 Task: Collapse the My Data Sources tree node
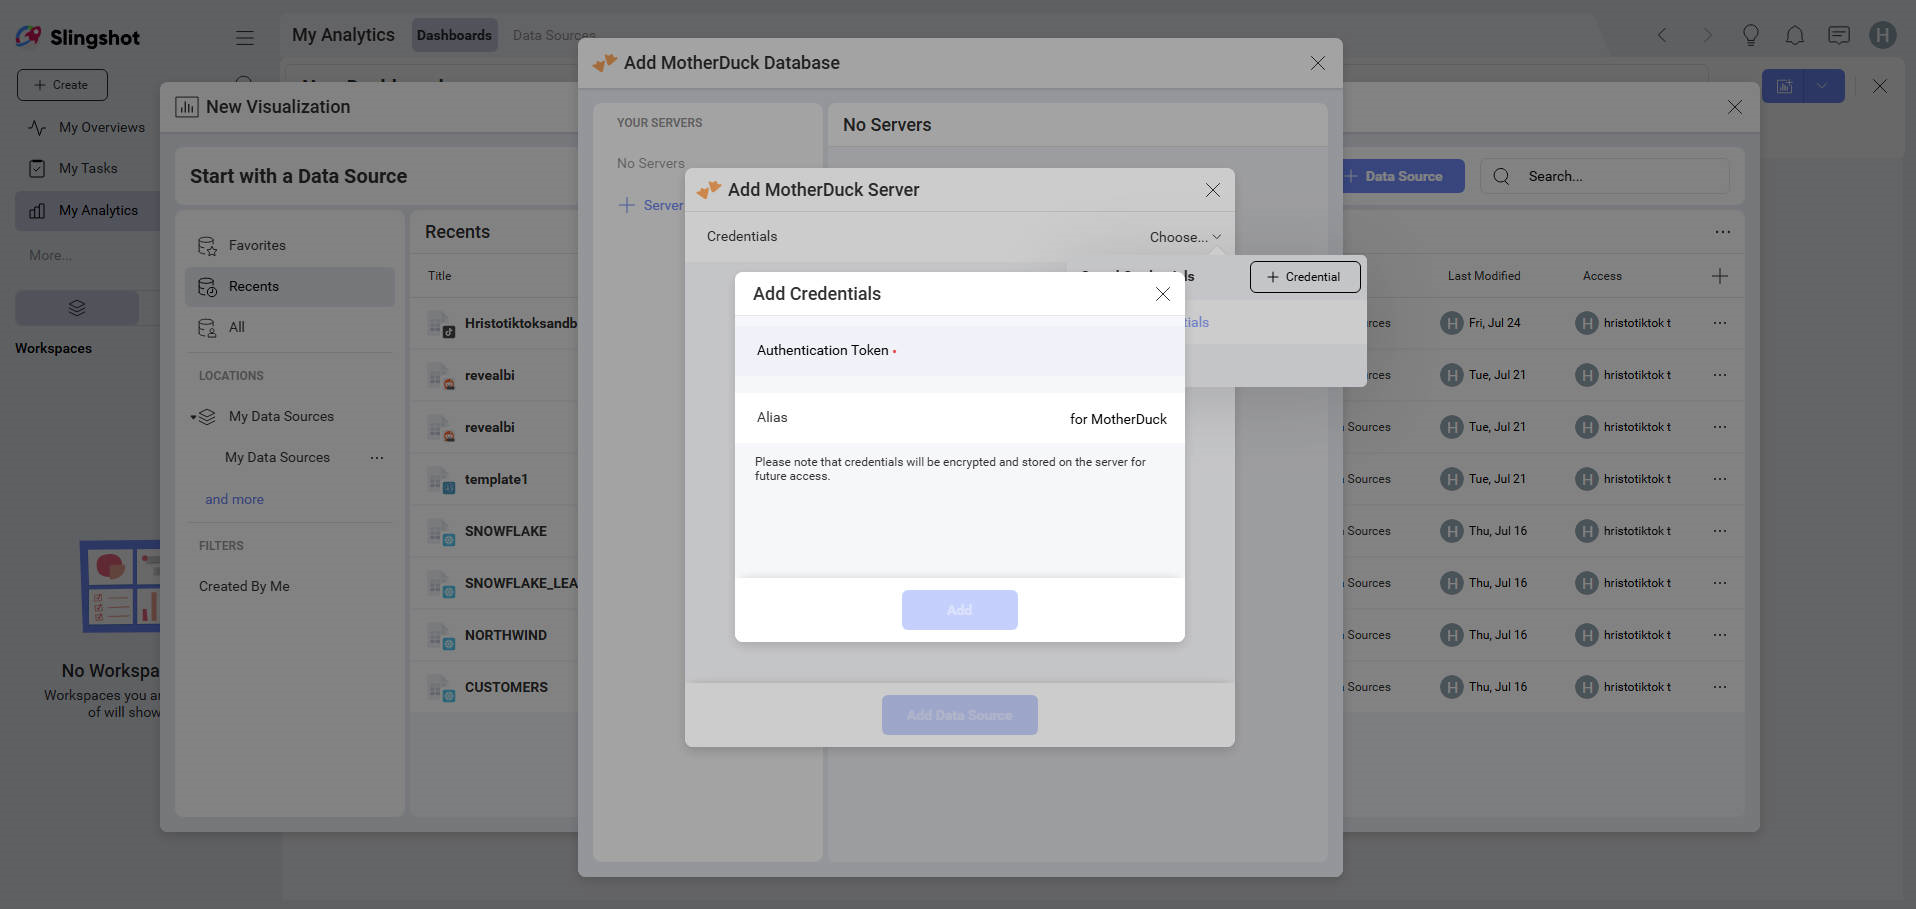click(194, 417)
